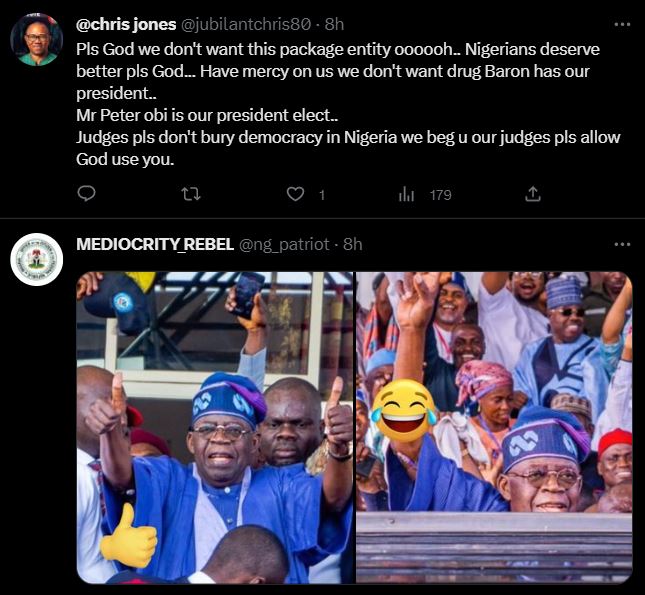Share the chris jones tweet
Screen dimensions: 645x595
click(x=533, y=194)
